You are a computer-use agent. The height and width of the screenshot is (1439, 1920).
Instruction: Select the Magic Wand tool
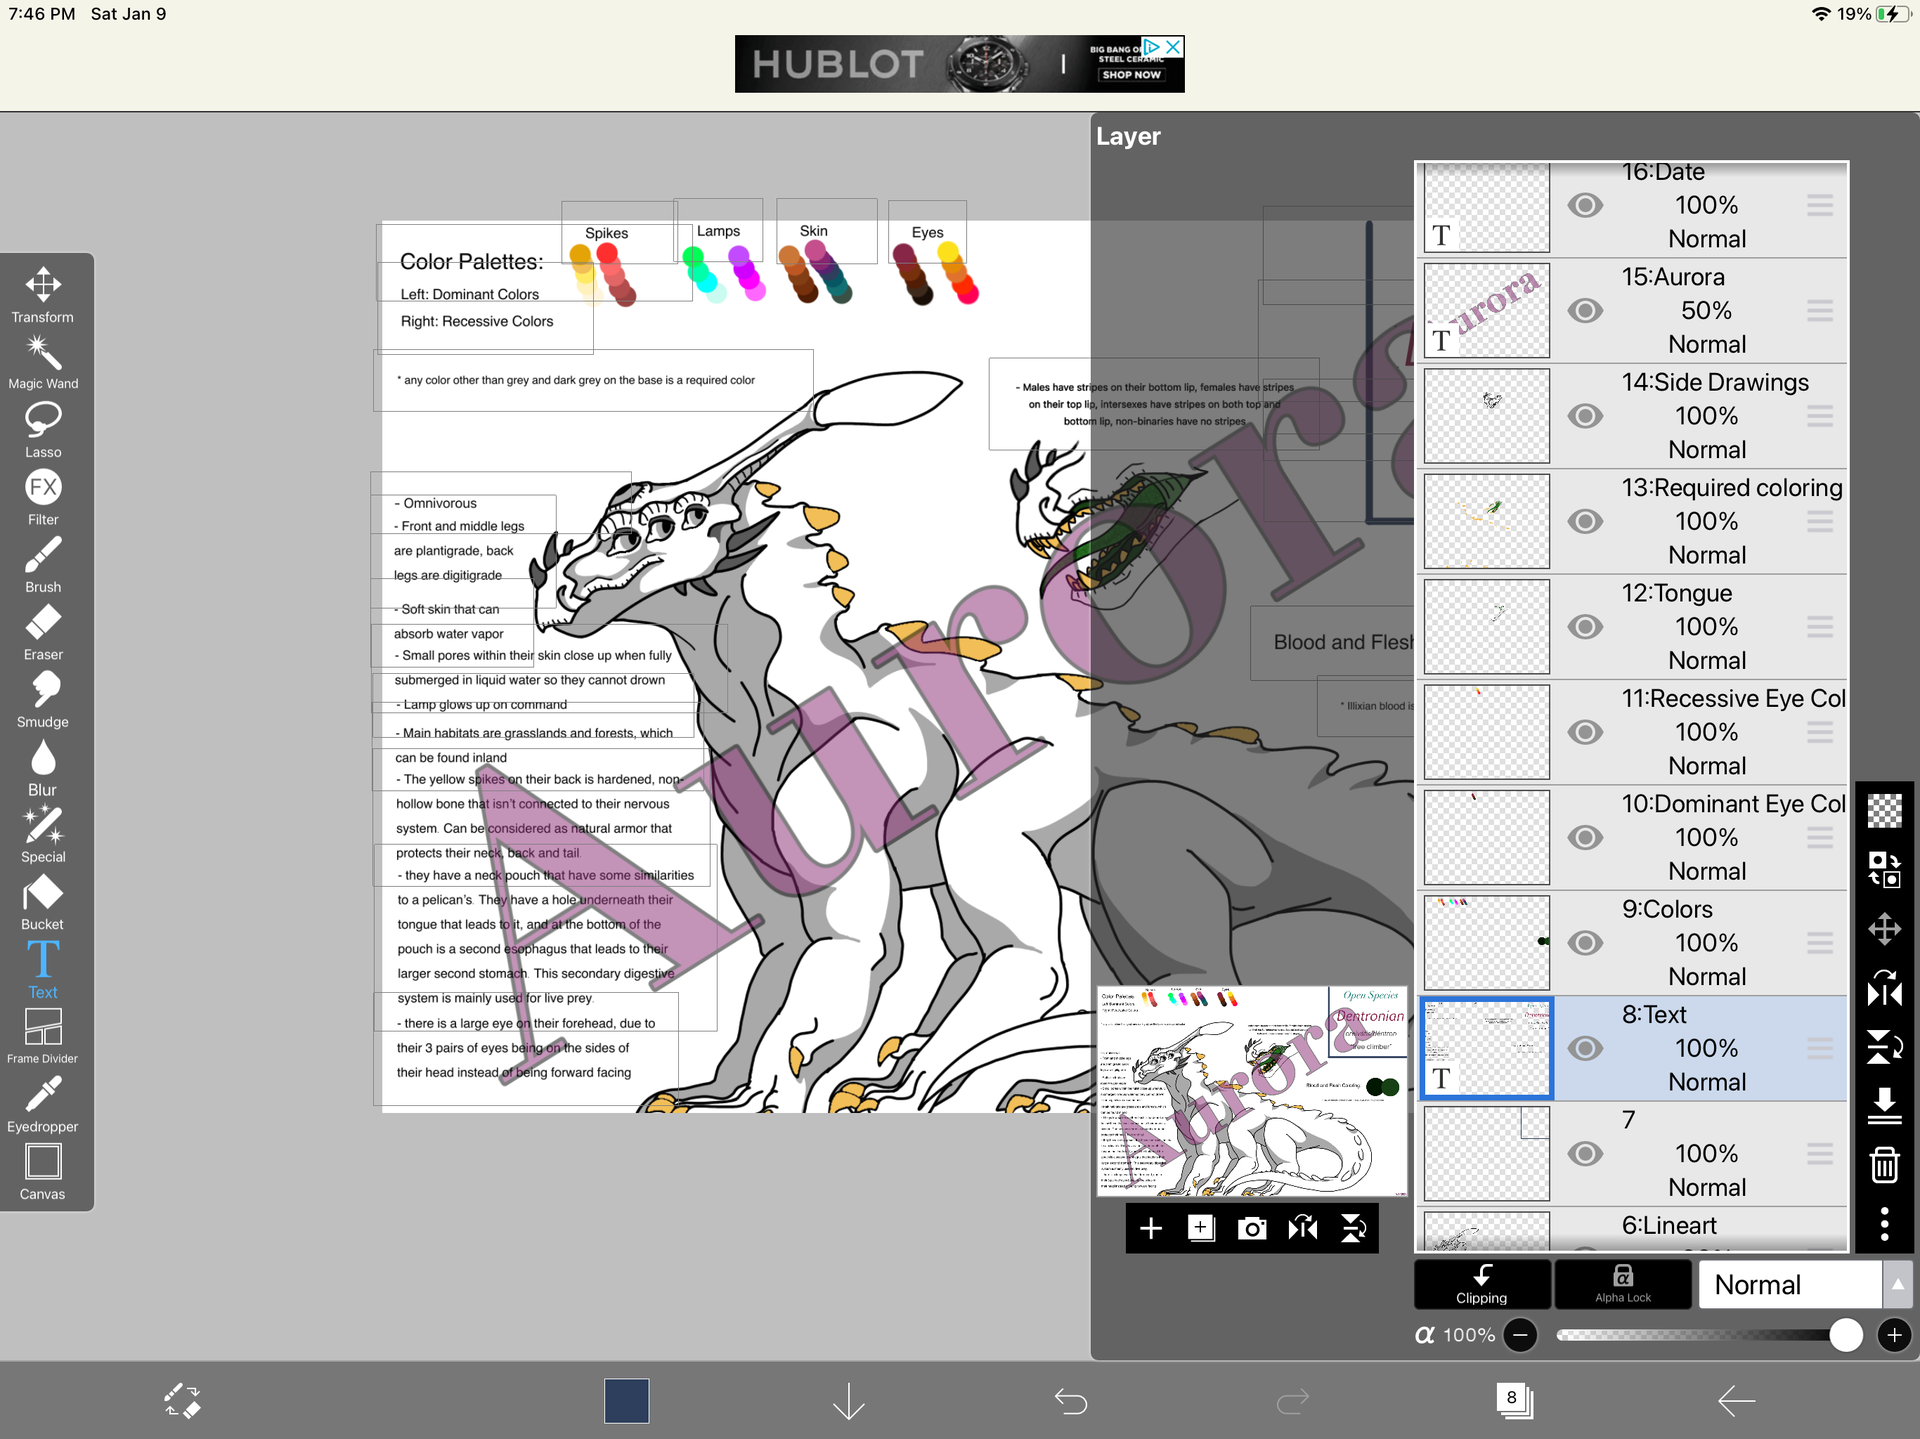(x=43, y=362)
